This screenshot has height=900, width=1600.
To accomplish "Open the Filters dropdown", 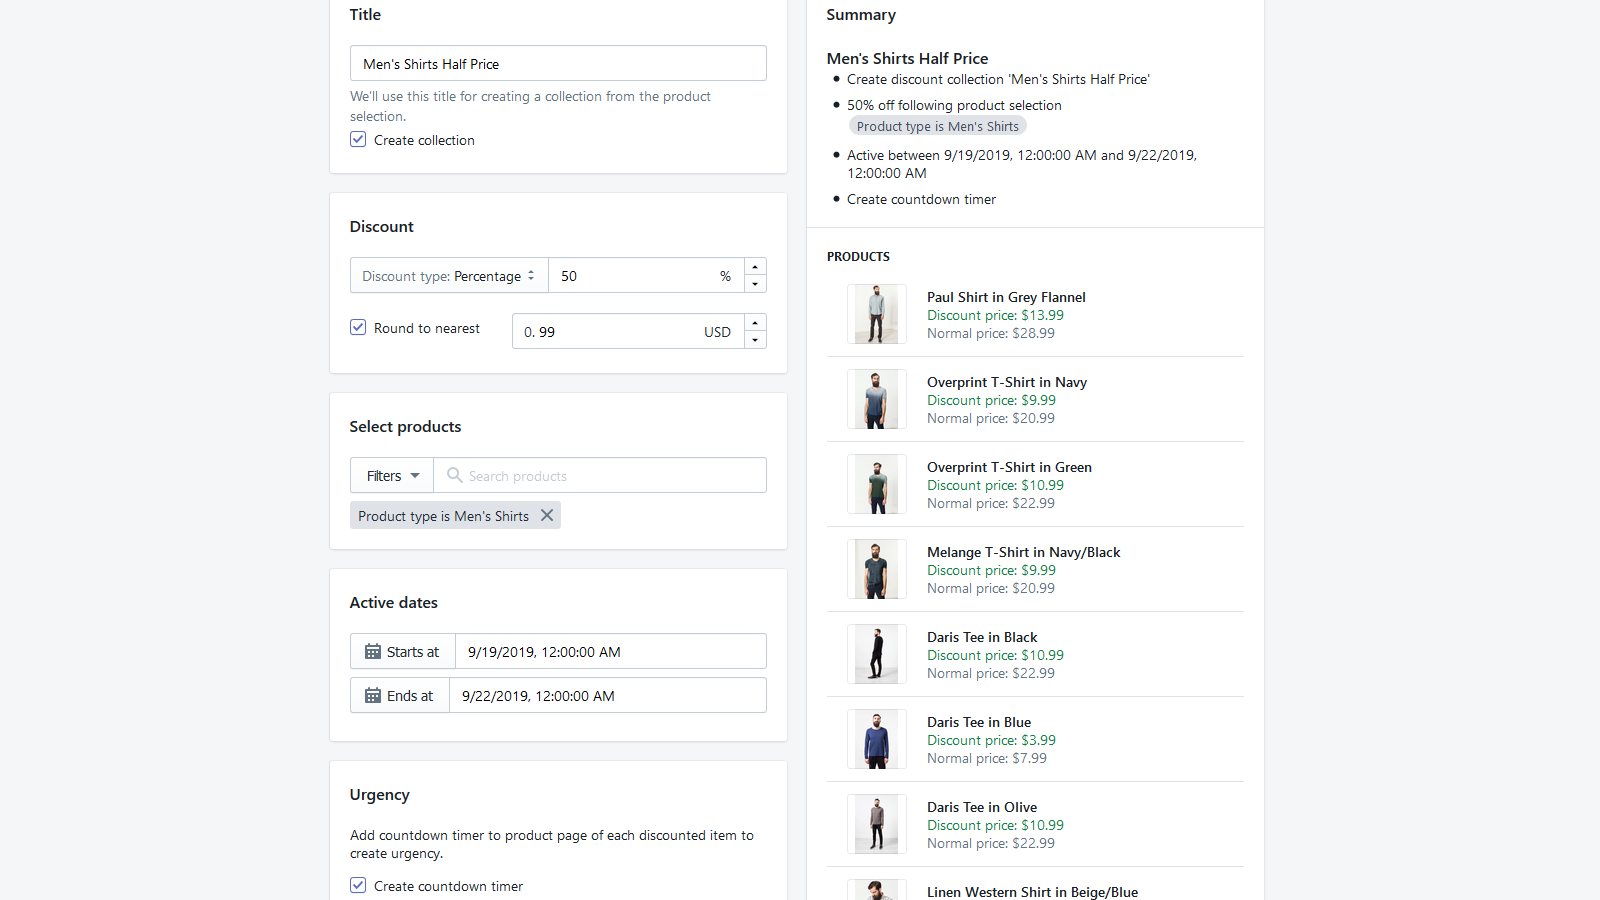I will tap(391, 475).
